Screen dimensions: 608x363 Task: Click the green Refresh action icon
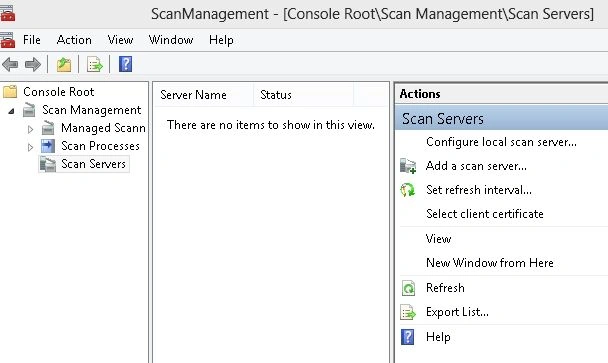click(x=408, y=288)
